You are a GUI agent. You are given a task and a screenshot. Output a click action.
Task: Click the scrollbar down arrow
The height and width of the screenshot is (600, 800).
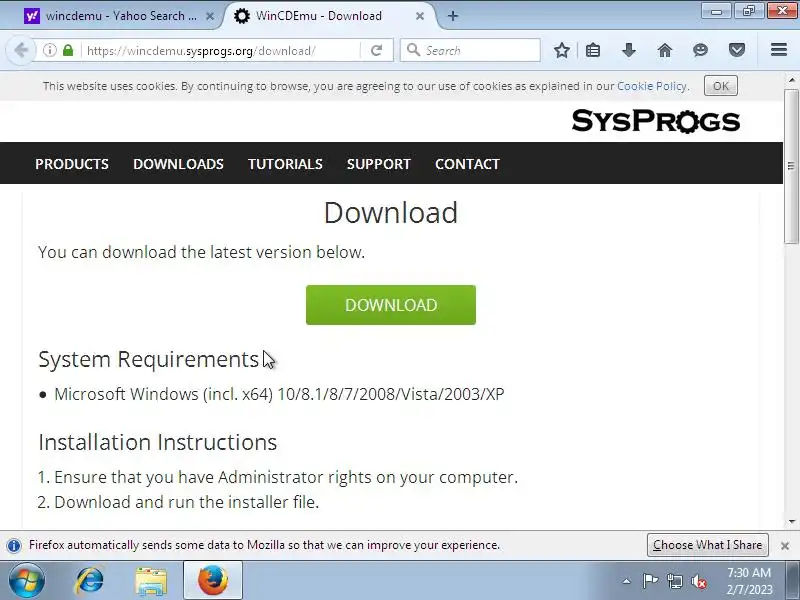(x=791, y=521)
